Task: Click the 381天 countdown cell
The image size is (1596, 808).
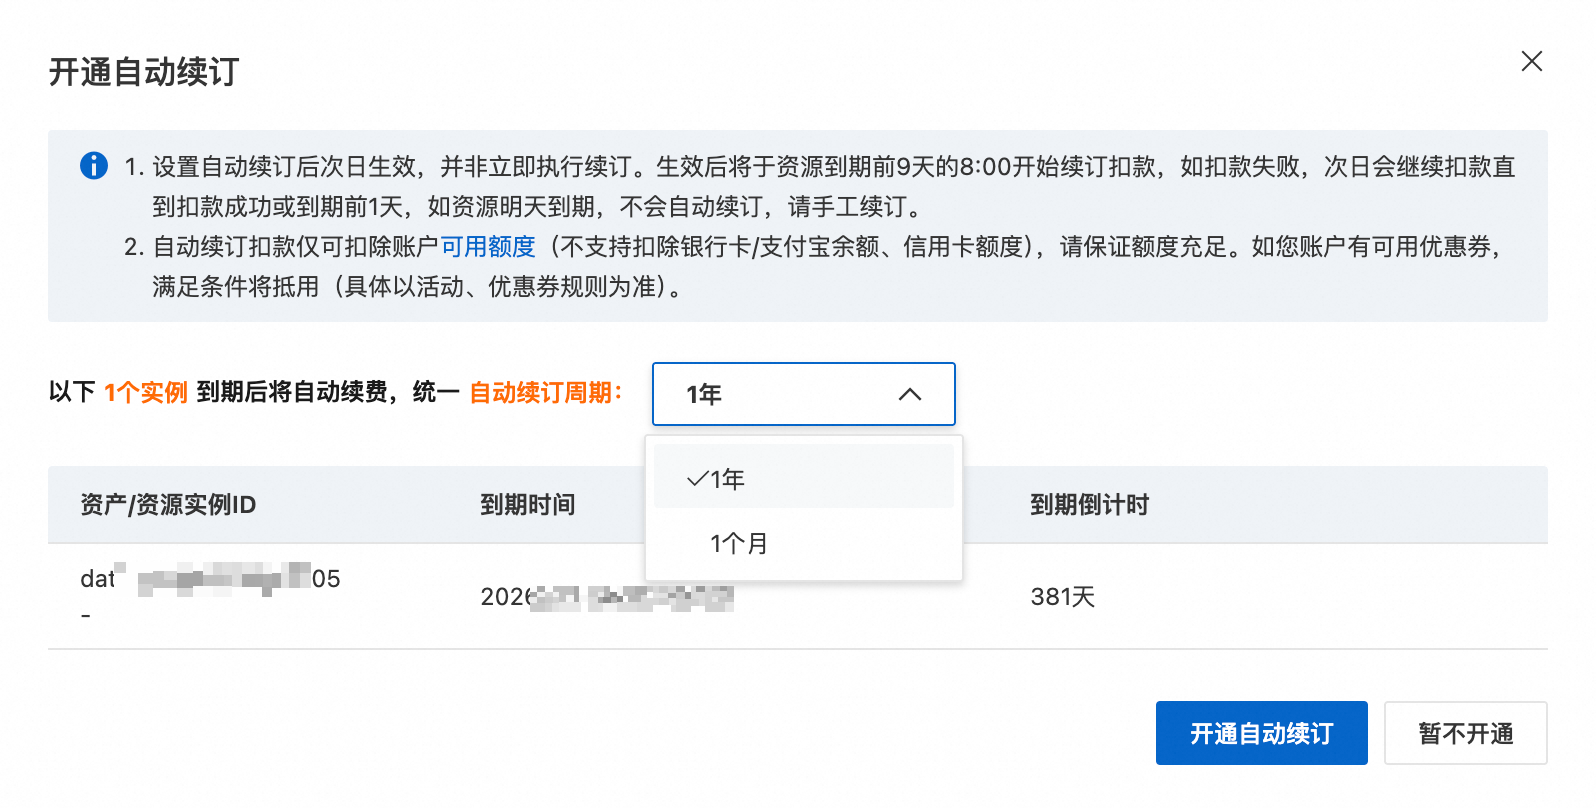Action: tap(1063, 597)
